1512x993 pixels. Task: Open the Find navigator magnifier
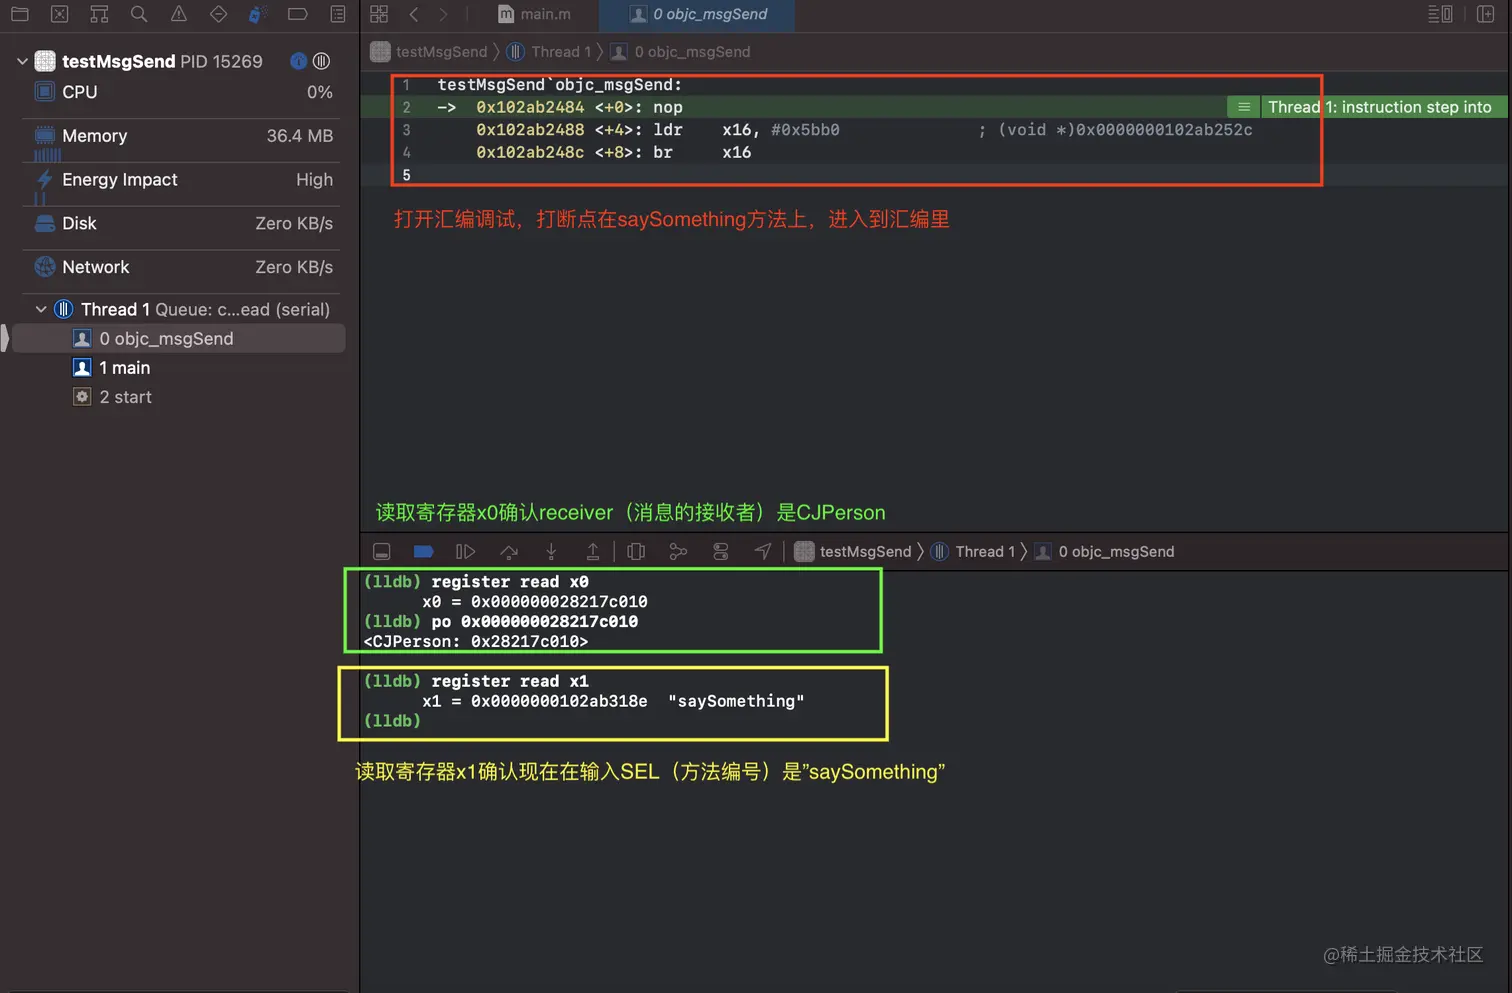[139, 14]
